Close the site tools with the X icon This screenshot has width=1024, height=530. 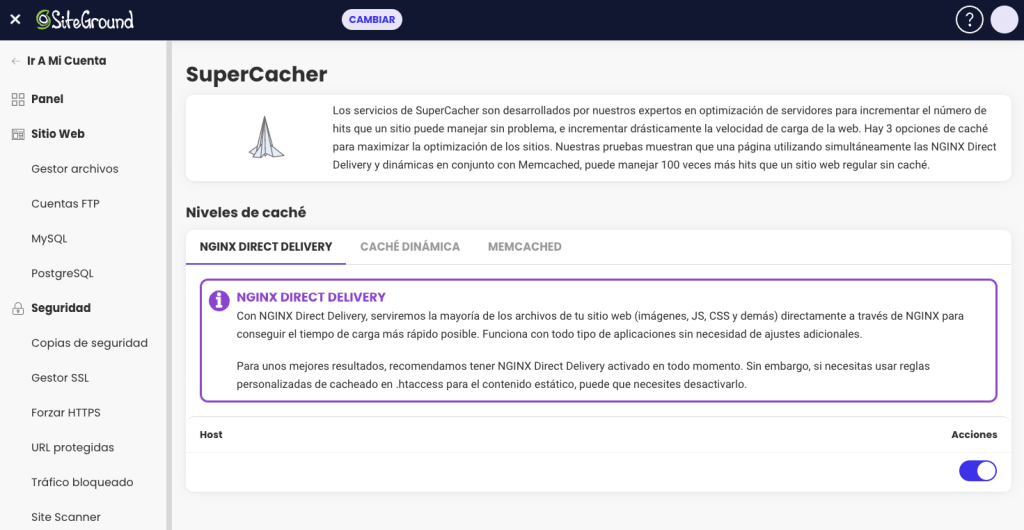[16, 20]
